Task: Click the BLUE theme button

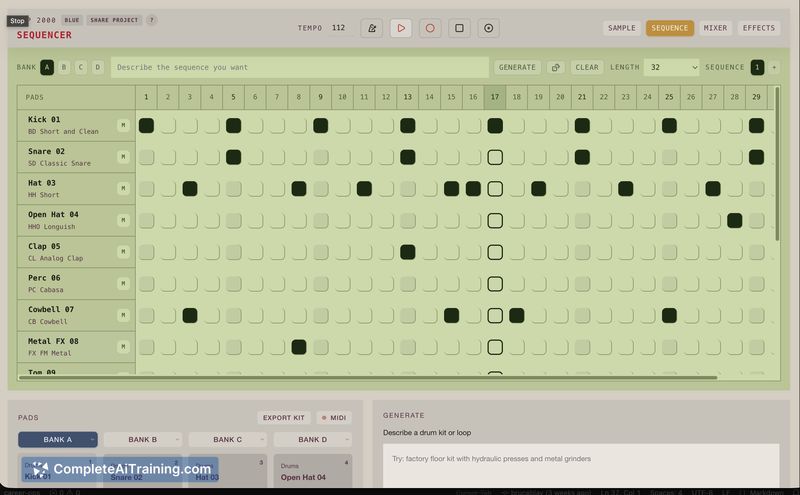Action: click(72, 20)
